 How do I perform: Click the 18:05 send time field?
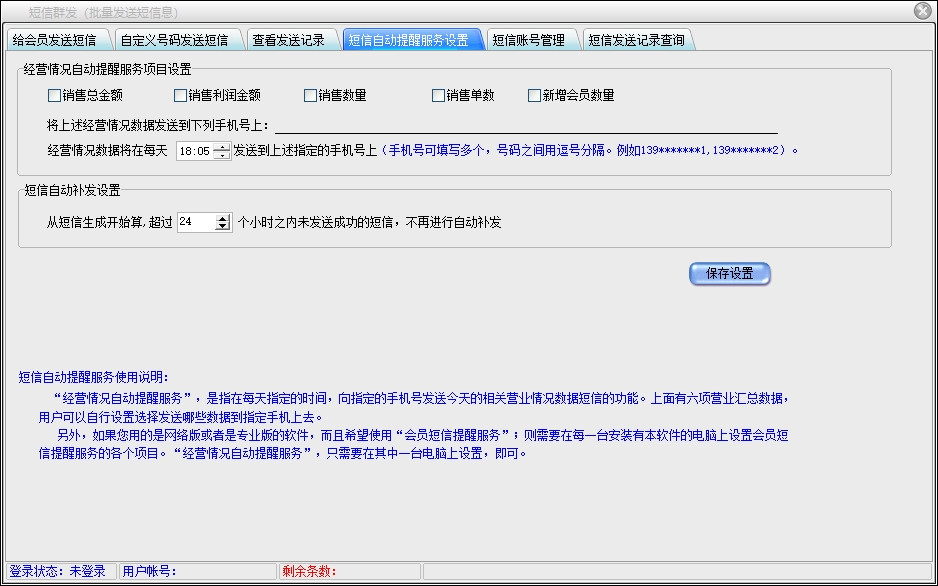click(194, 152)
